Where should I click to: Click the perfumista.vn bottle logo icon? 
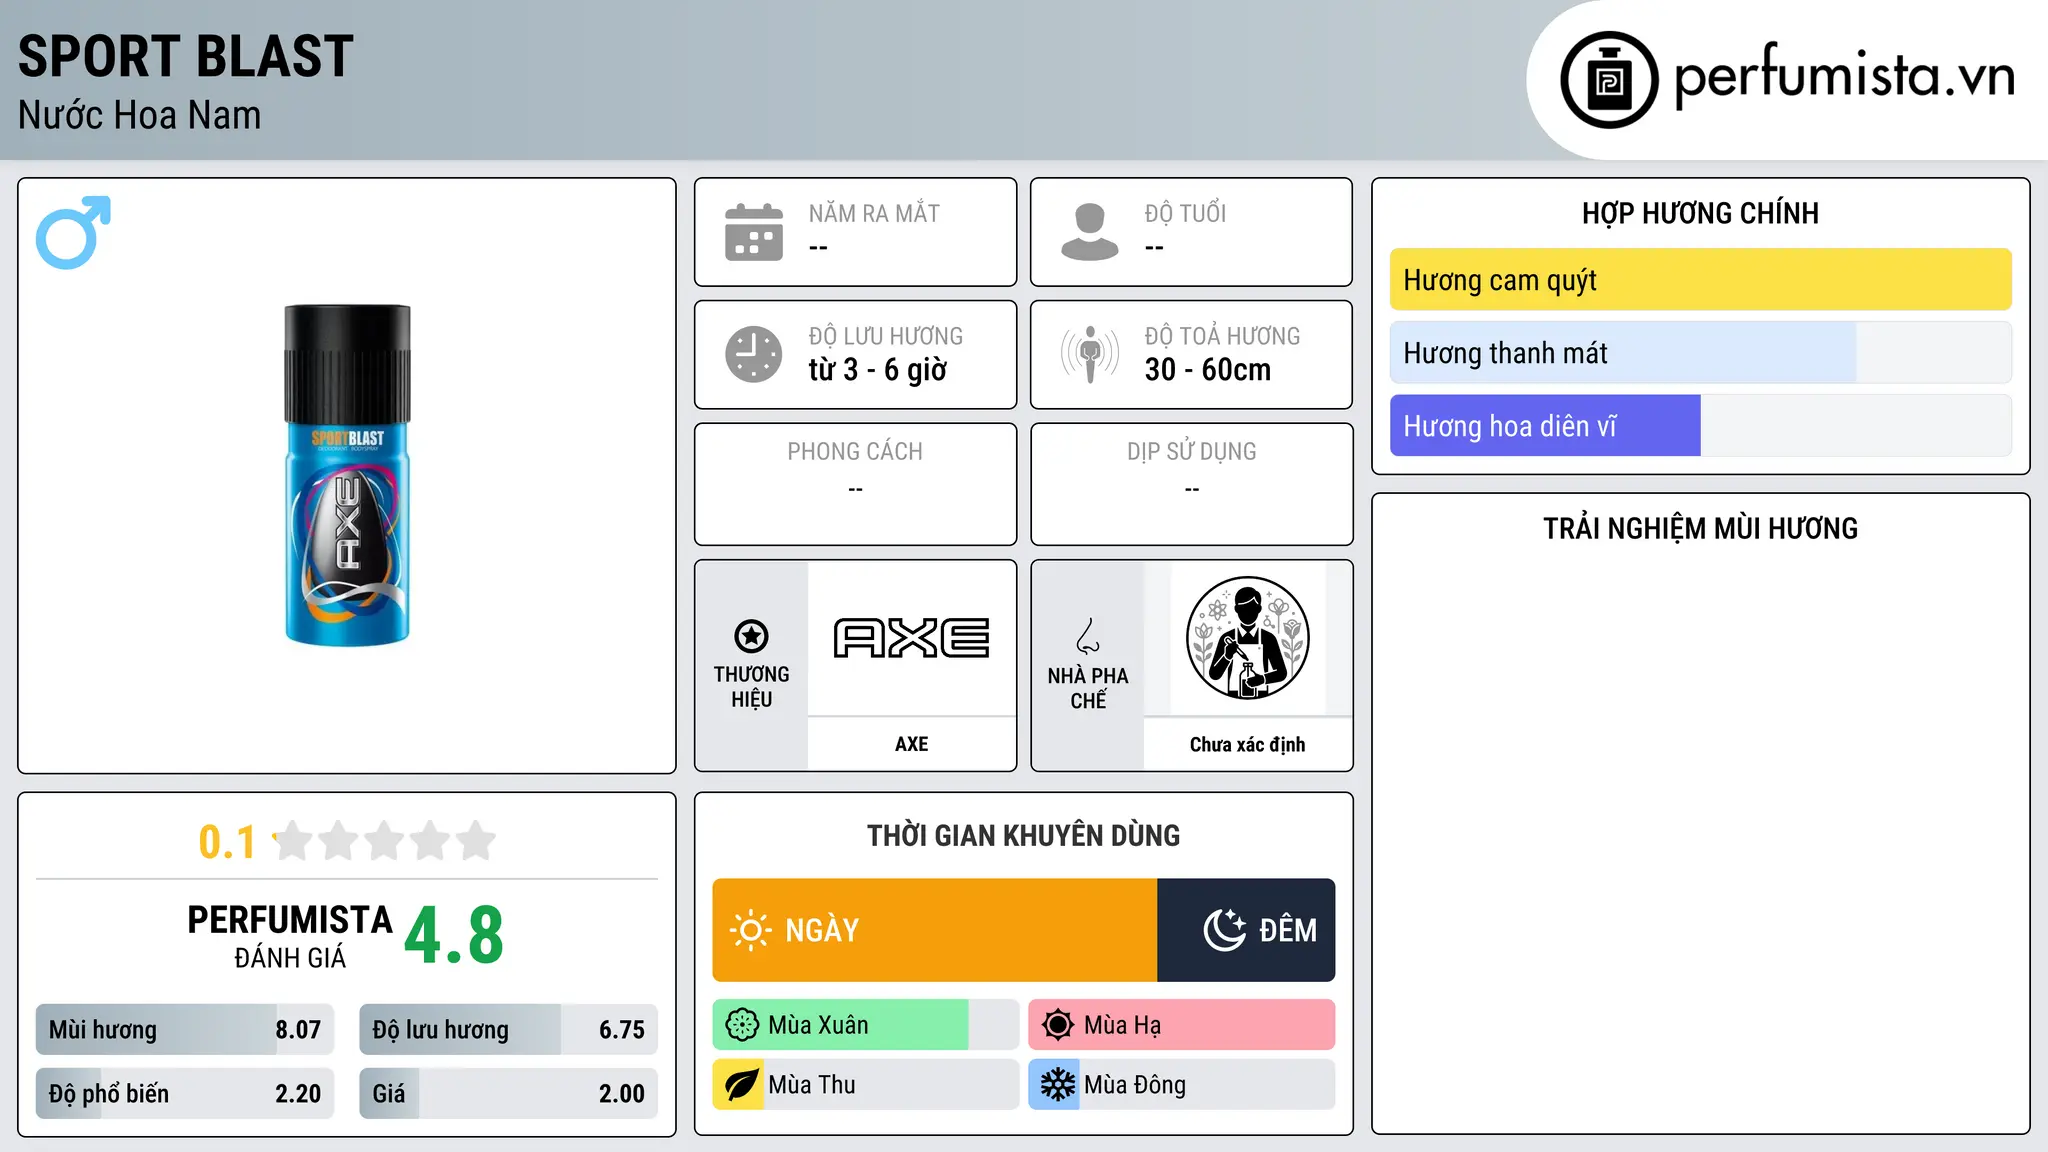click(x=1609, y=80)
